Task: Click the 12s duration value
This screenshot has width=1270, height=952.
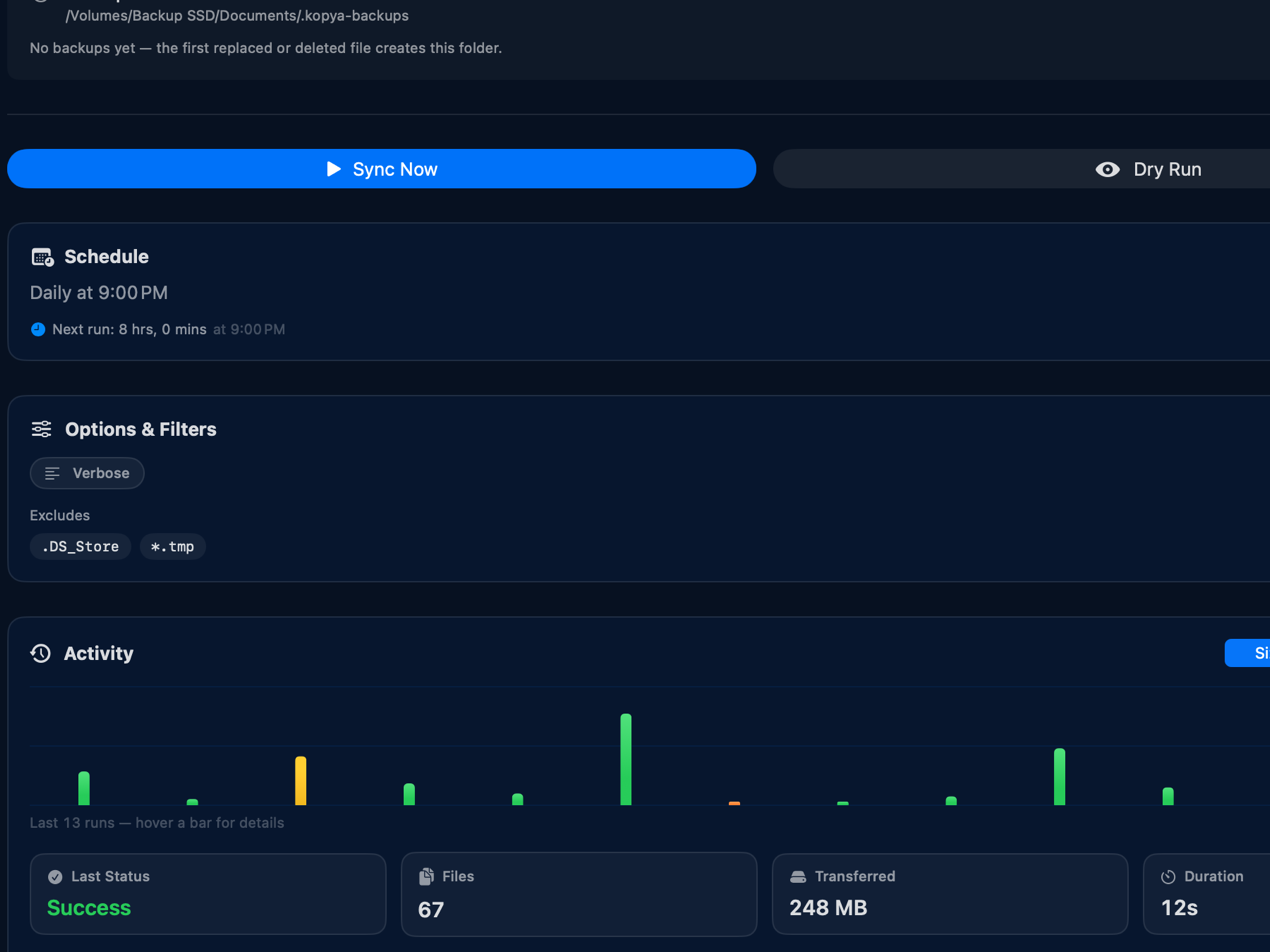Action: pyautogui.click(x=1179, y=908)
